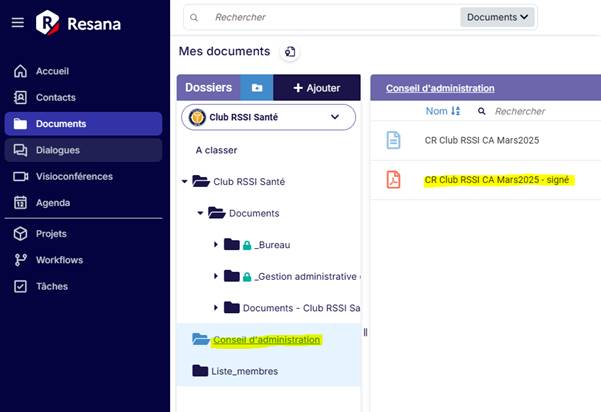601x412 pixels.
Task: Click the top Rechercher search field
Action: (x=330, y=17)
